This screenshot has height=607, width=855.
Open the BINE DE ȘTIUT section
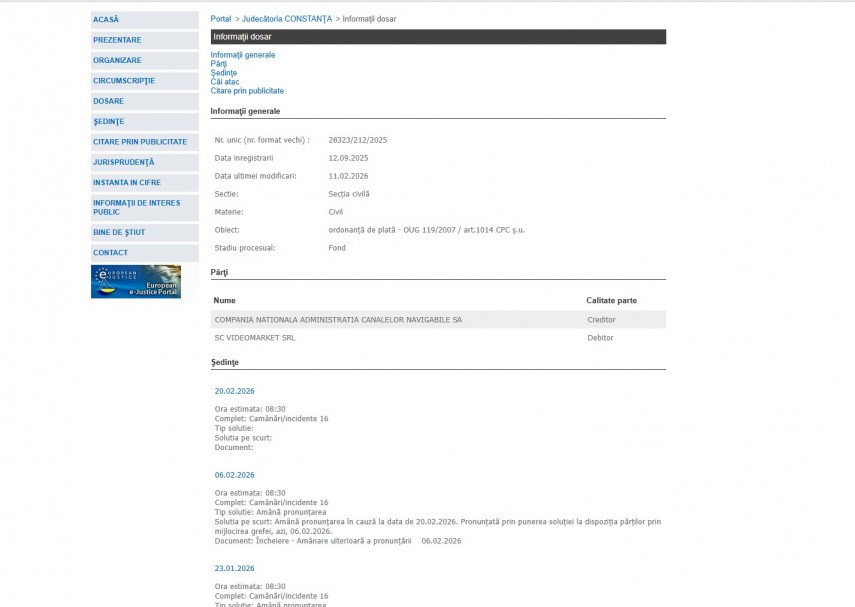click(x=119, y=232)
